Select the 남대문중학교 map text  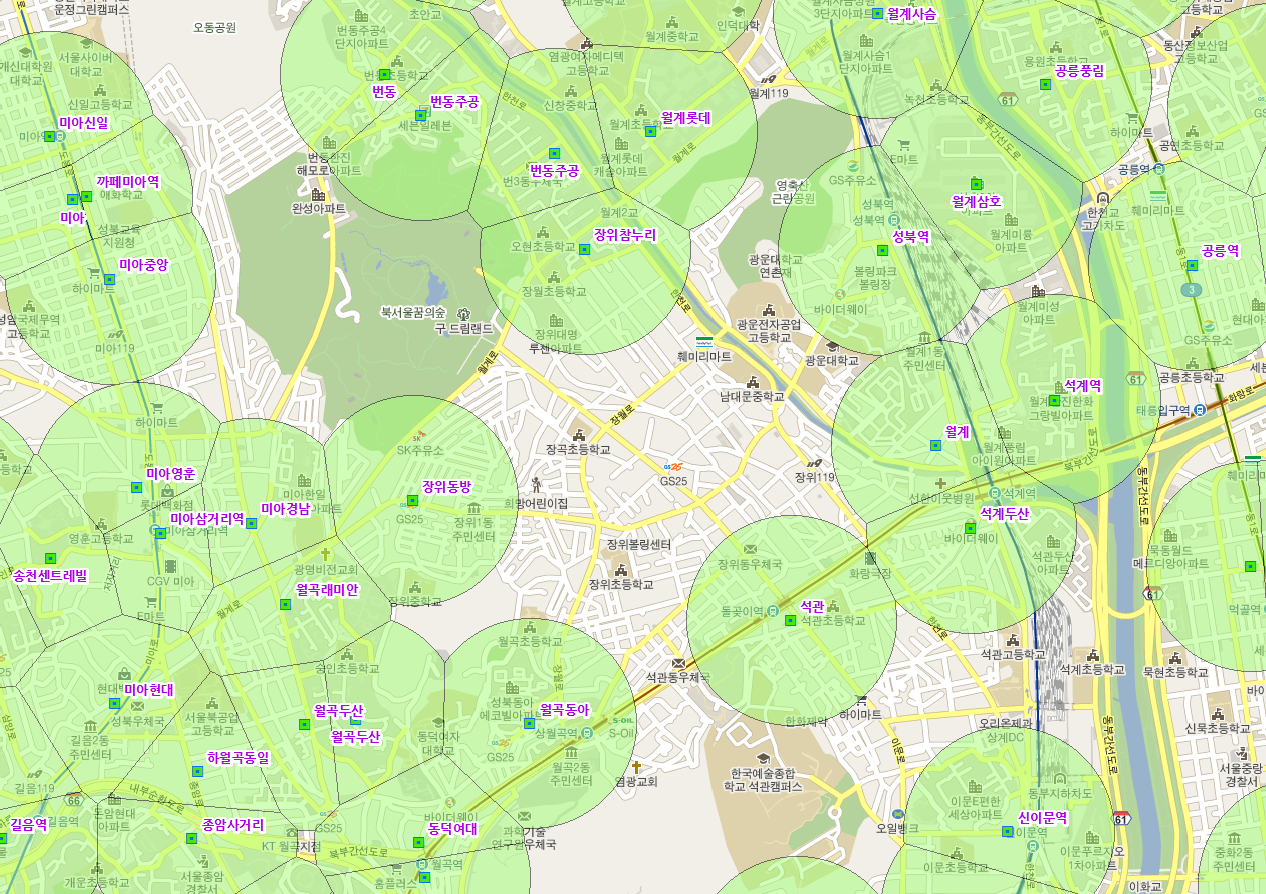[753, 397]
